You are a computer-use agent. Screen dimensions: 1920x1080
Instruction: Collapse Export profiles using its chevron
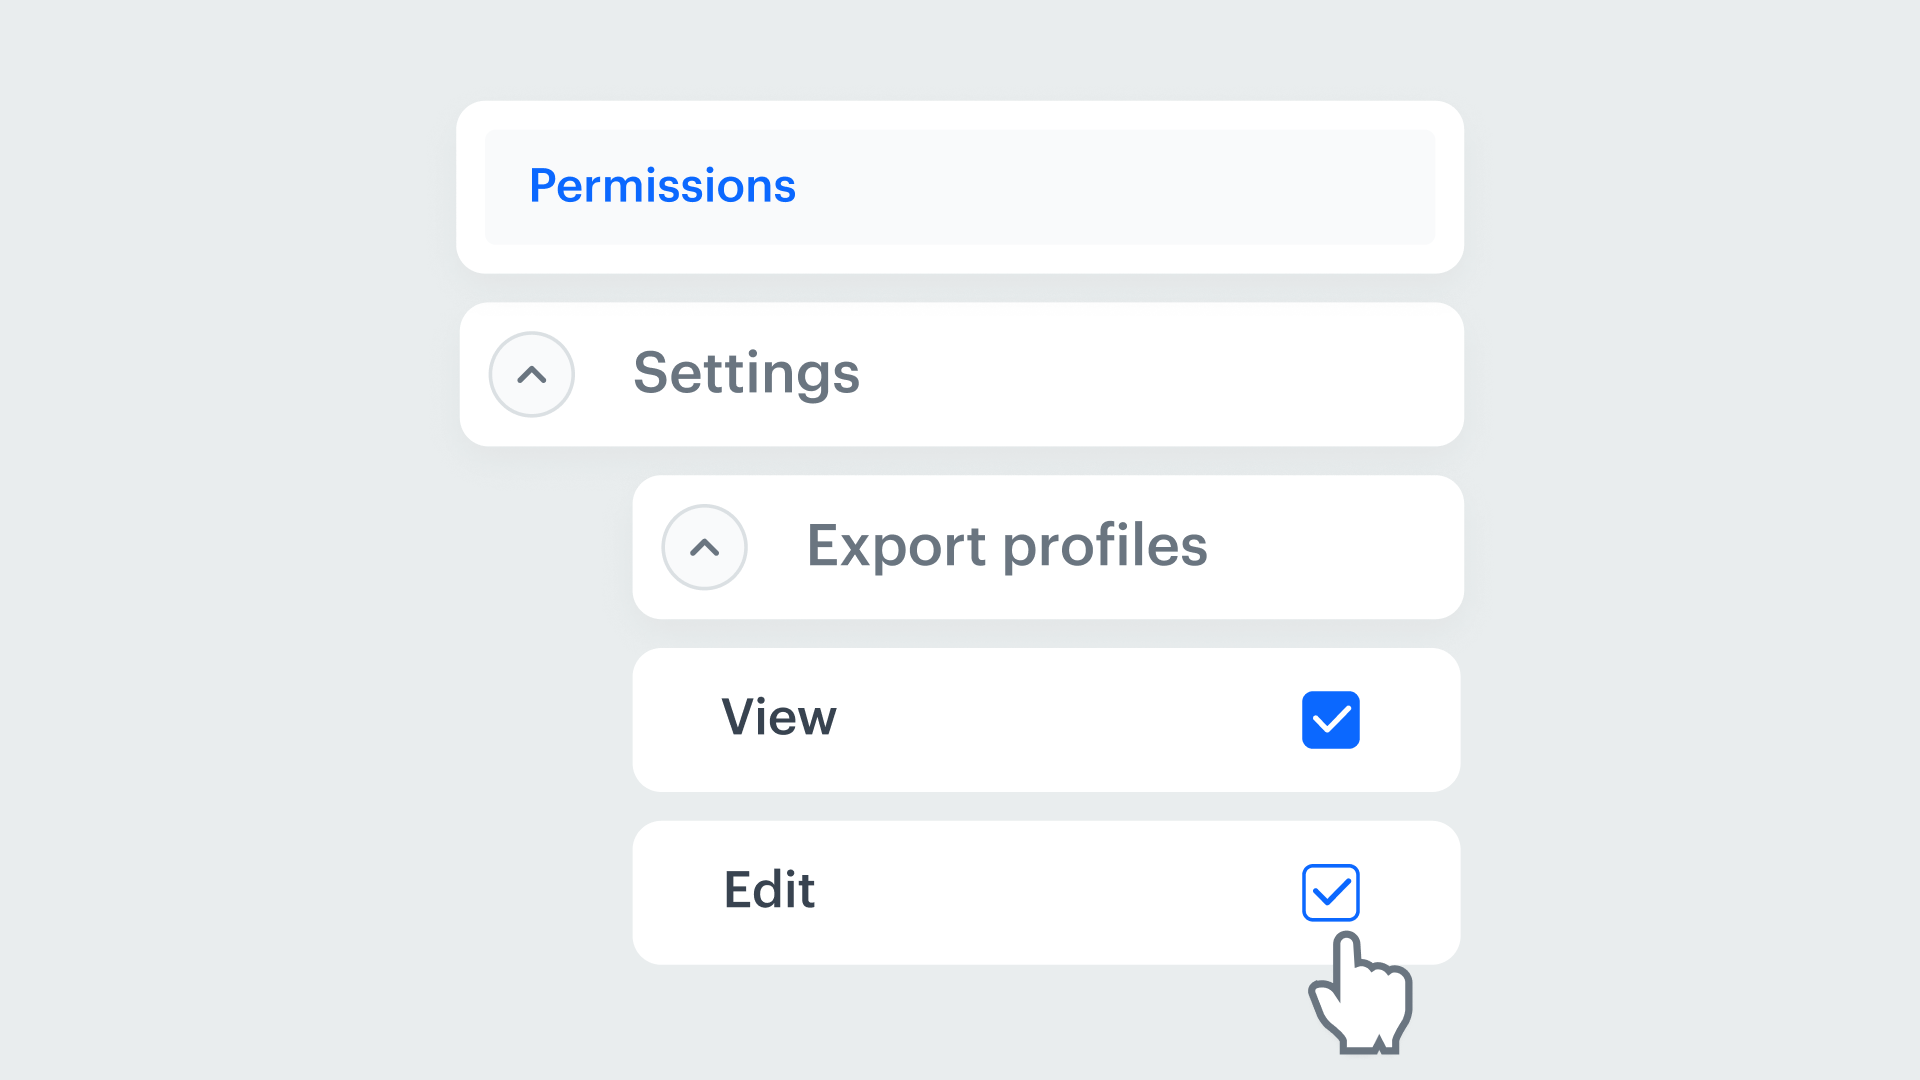point(704,547)
